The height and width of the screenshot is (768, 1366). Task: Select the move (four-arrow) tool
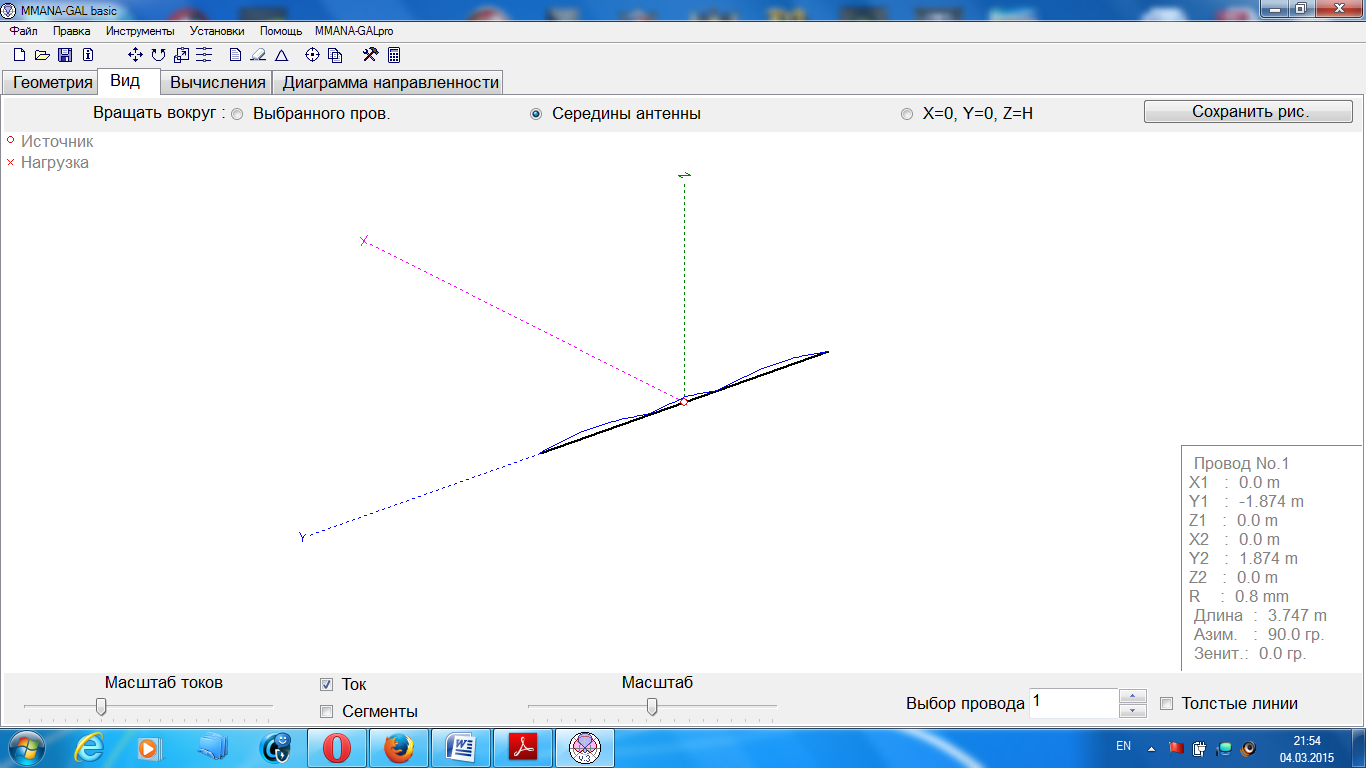pos(136,55)
